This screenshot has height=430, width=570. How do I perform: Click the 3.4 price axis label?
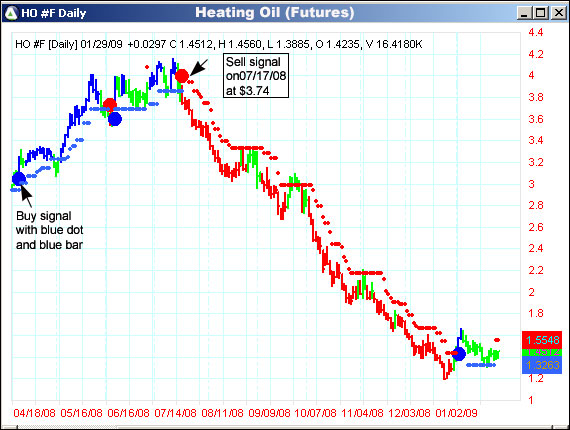pyautogui.click(x=535, y=140)
